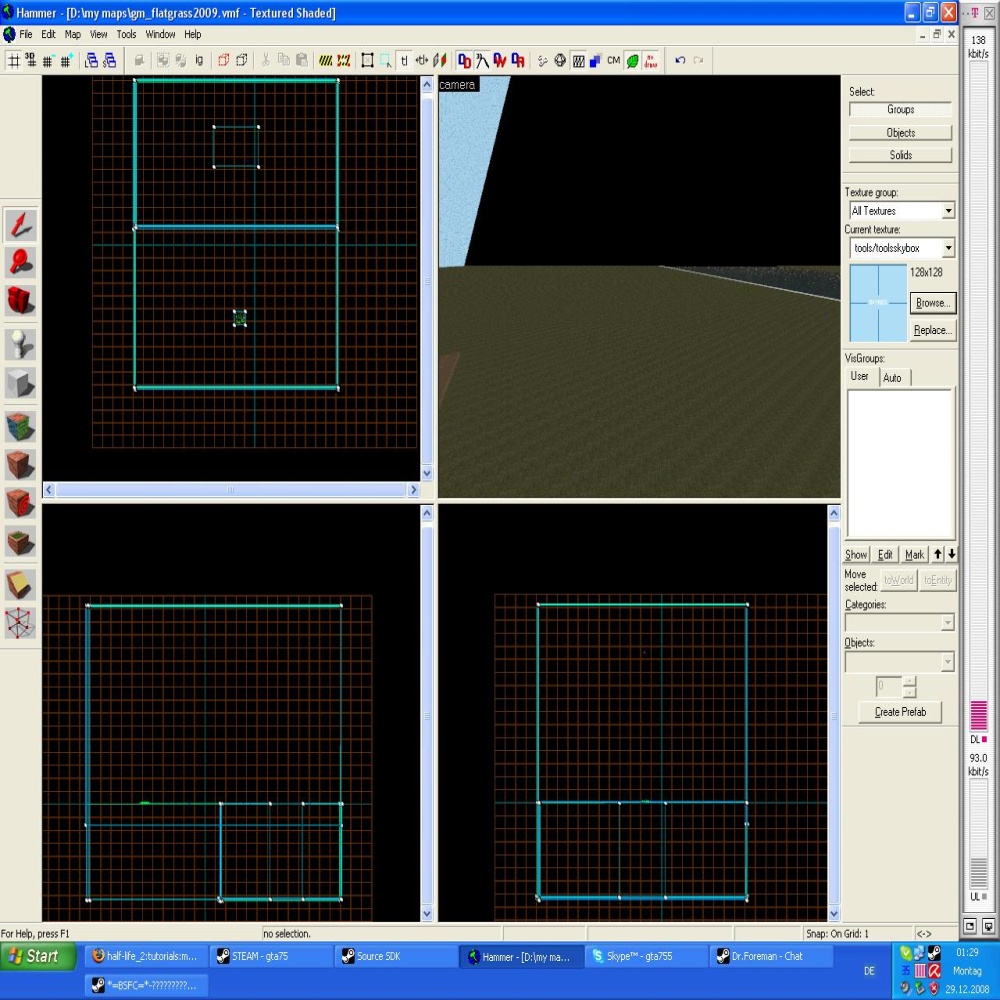Viewport: 1000px width, 1000px height.
Task: Open the Map menu
Action: (x=73, y=34)
